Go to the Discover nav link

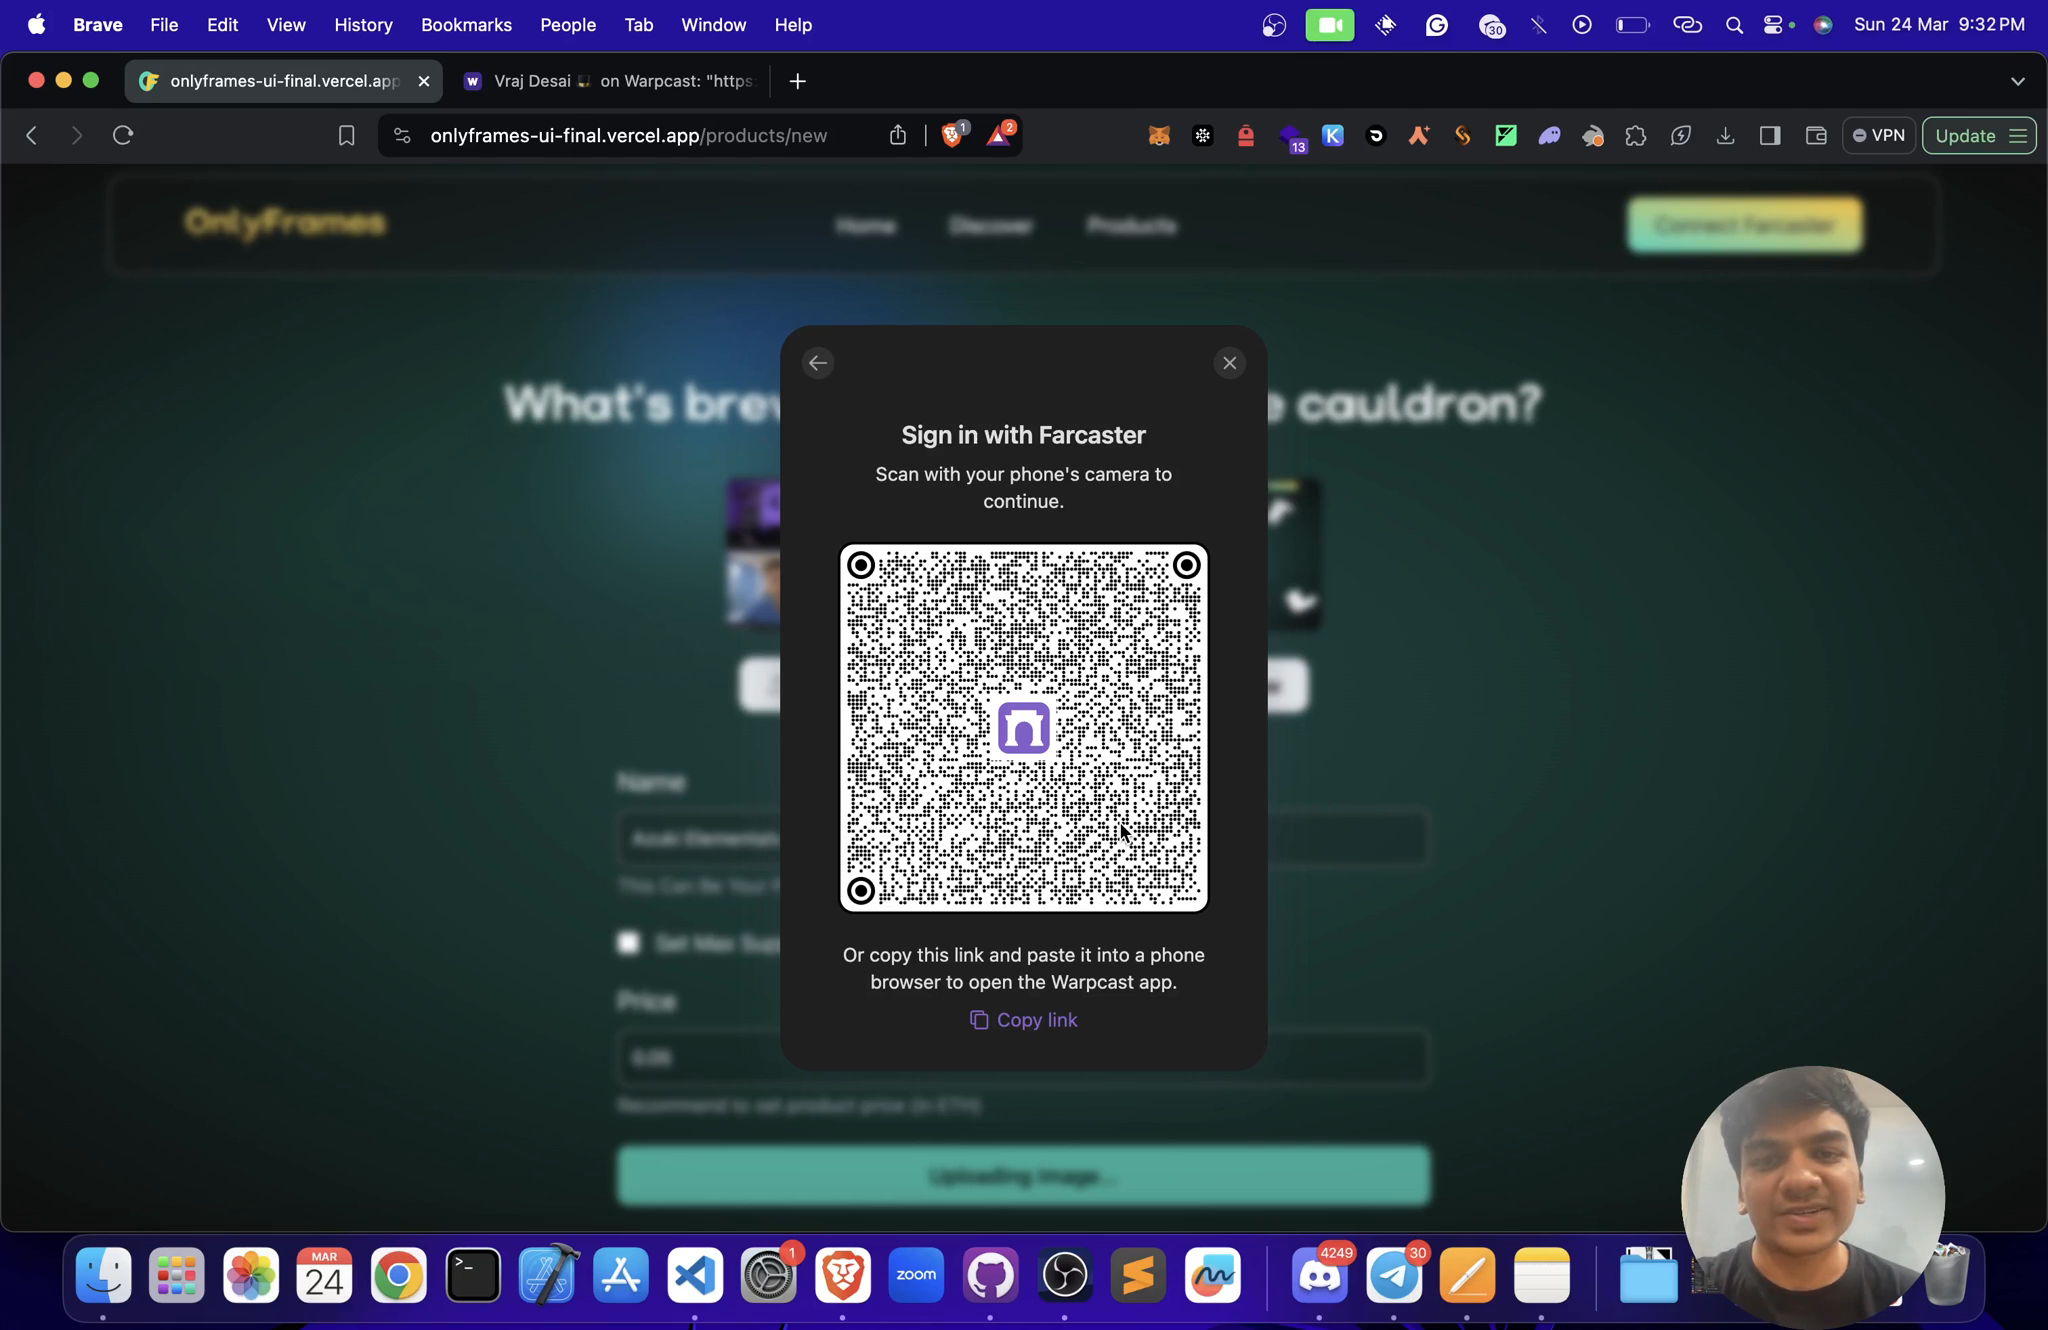click(991, 226)
